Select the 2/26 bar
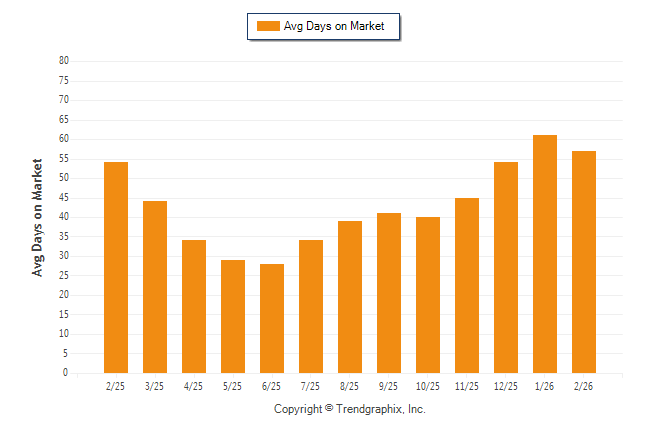Viewport: 646px width, 434px height. coord(584,262)
